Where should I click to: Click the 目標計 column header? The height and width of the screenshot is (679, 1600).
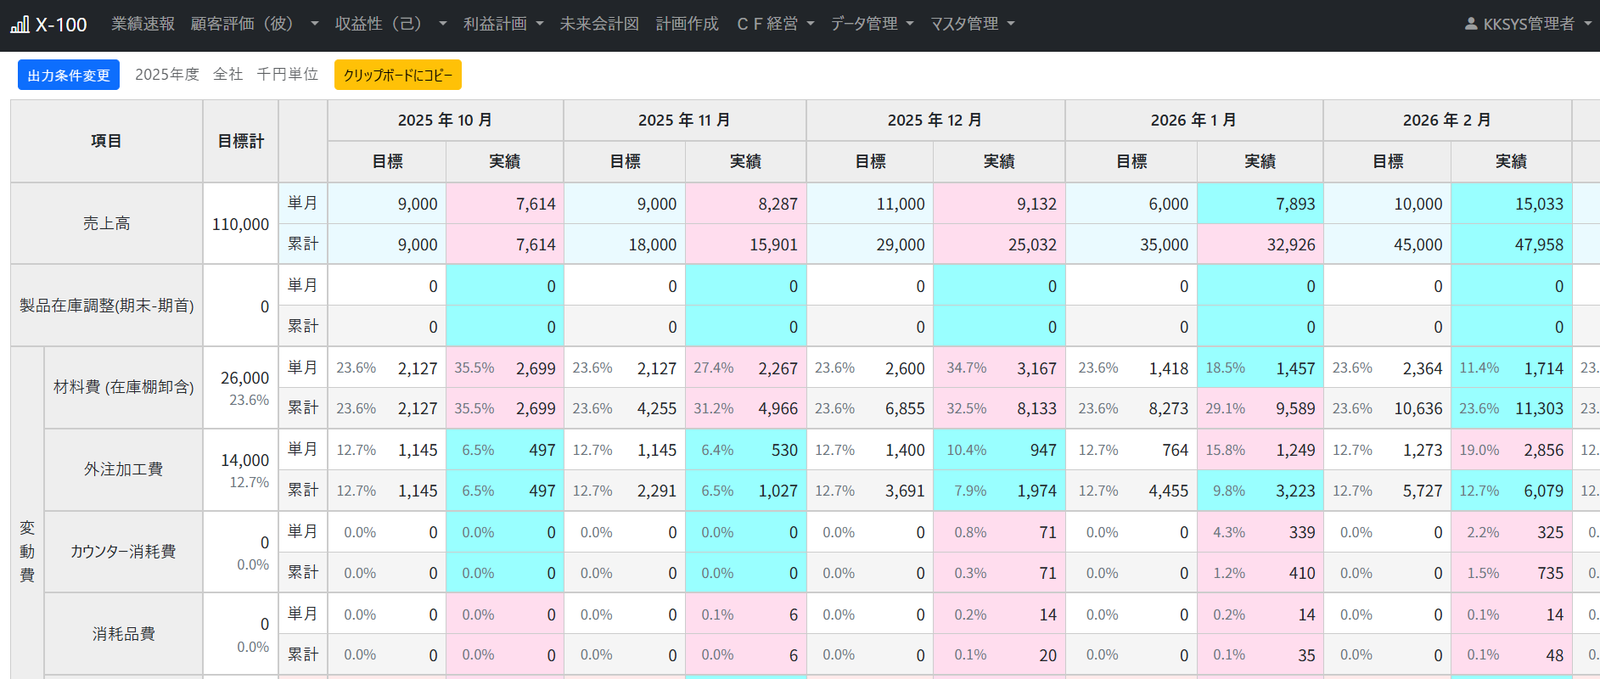(x=241, y=141)
